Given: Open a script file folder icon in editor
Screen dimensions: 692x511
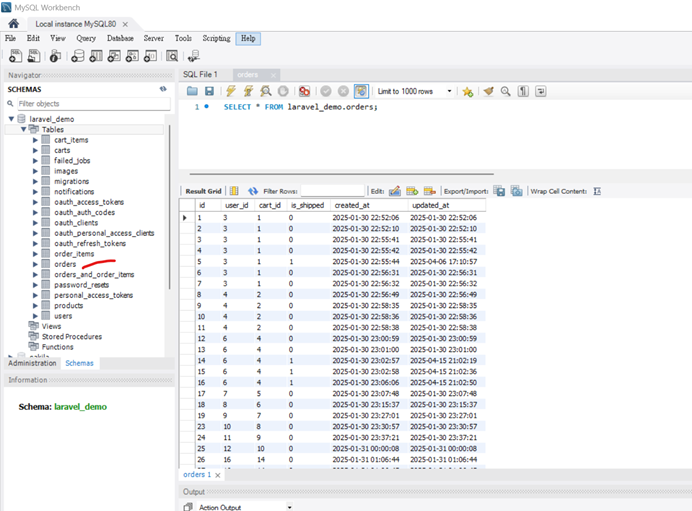Looking at the screenshot, I should 192,91.
